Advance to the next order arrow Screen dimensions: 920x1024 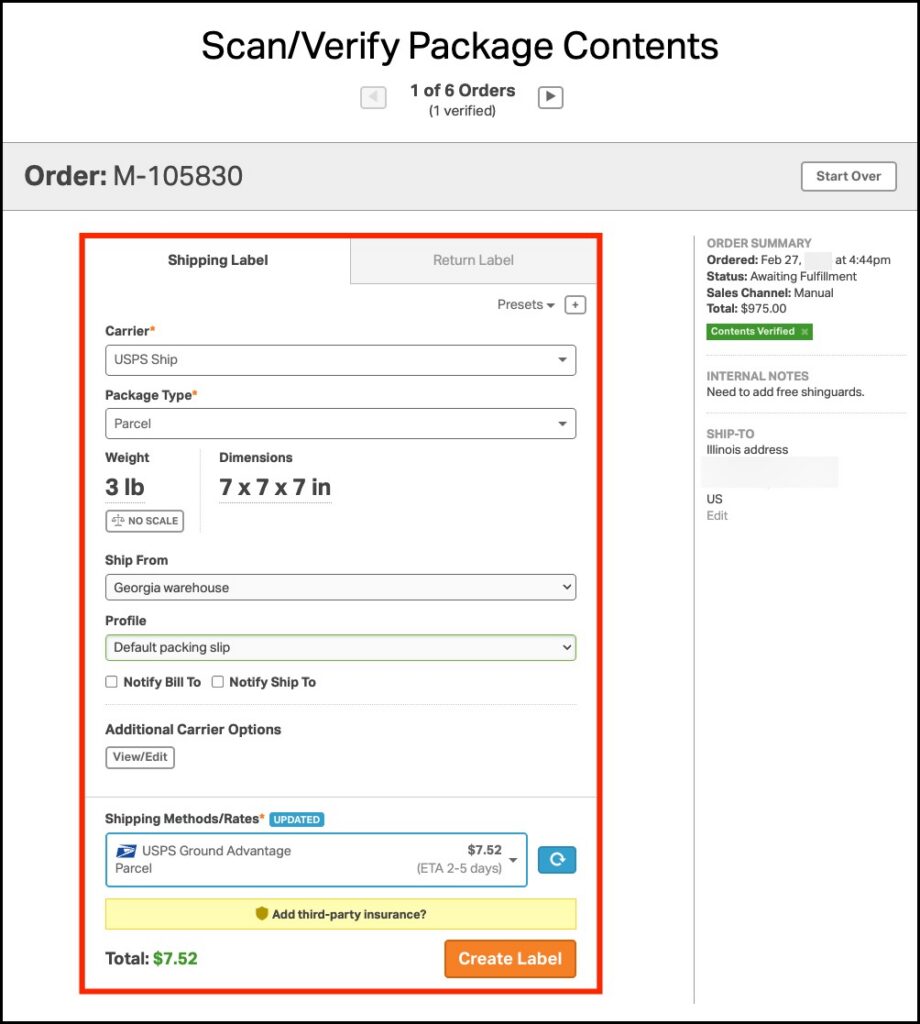(550, 98)
